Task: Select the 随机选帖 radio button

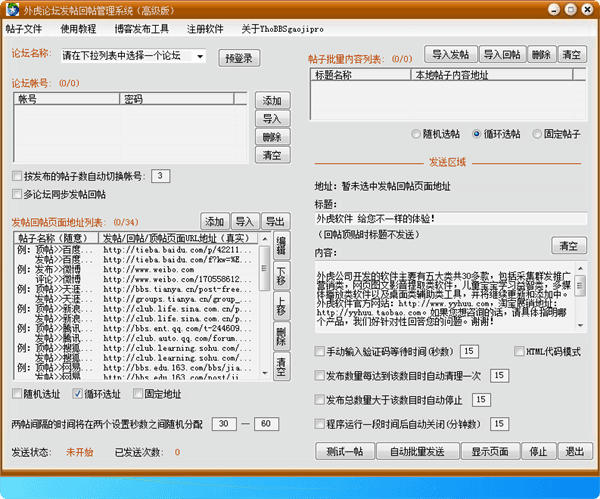Action: 418,134
